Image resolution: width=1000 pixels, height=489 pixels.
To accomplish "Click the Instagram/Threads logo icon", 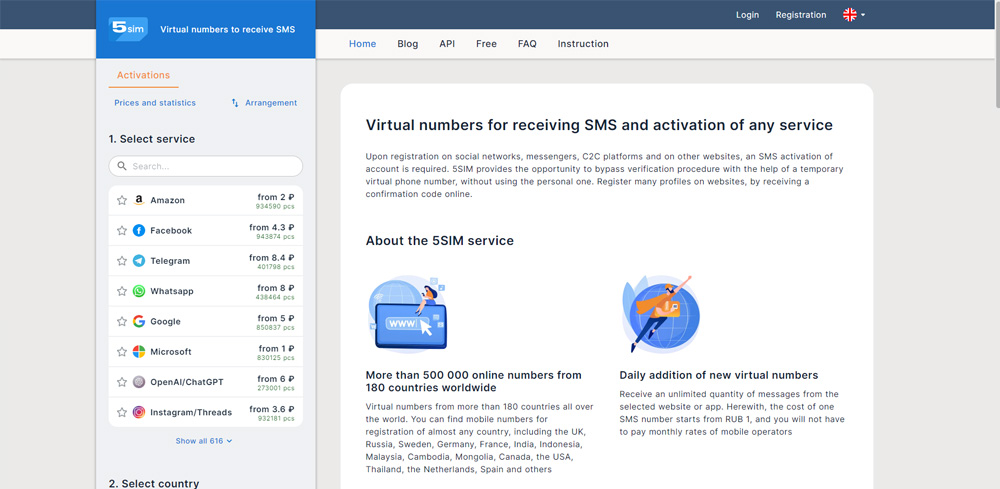I will pyautogui.click(x=139, y=412).
